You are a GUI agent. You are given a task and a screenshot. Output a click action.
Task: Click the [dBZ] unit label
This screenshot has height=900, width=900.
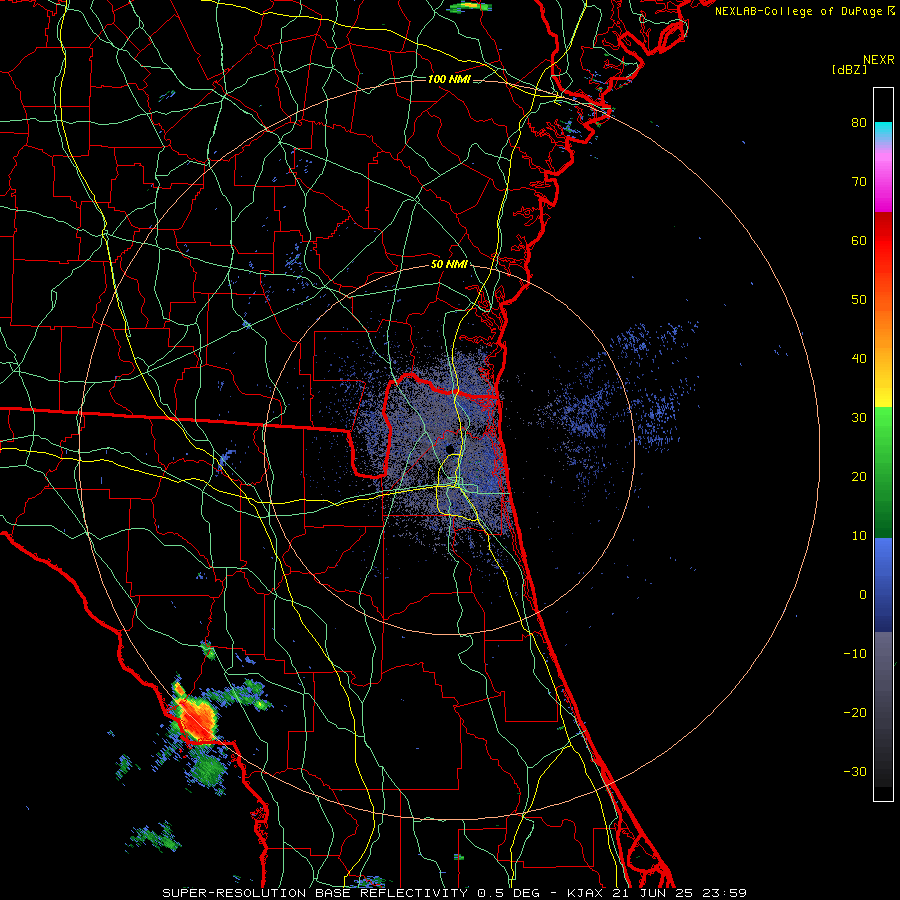pyautogui.click(x=849, y=69)
